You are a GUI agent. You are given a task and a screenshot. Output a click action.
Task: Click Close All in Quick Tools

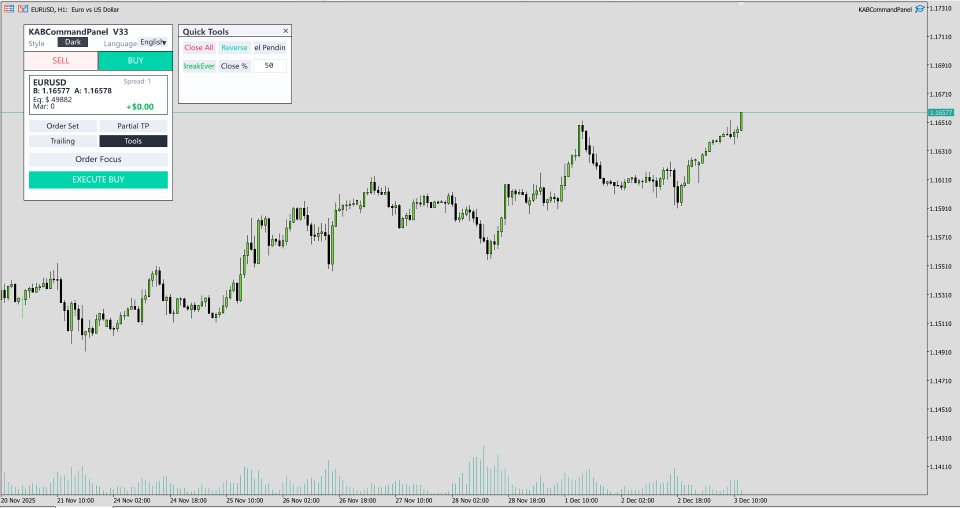(199, 48)
